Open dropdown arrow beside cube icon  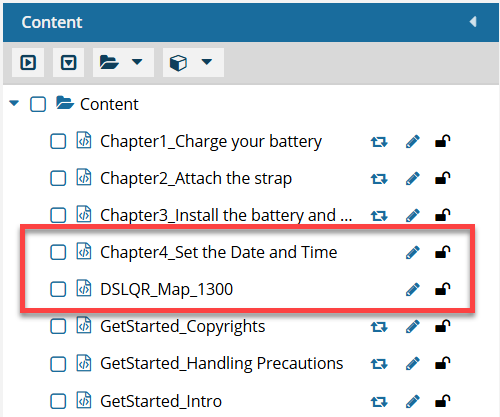207,62
